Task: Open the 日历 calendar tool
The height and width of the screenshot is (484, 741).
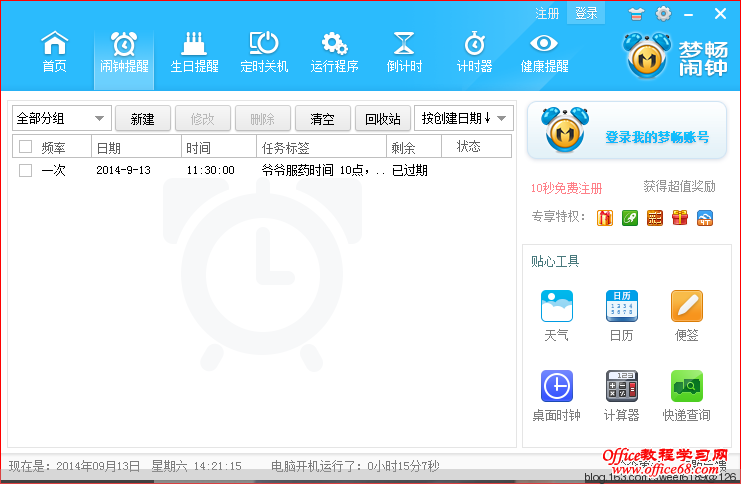Action: (x=621, y=316)
